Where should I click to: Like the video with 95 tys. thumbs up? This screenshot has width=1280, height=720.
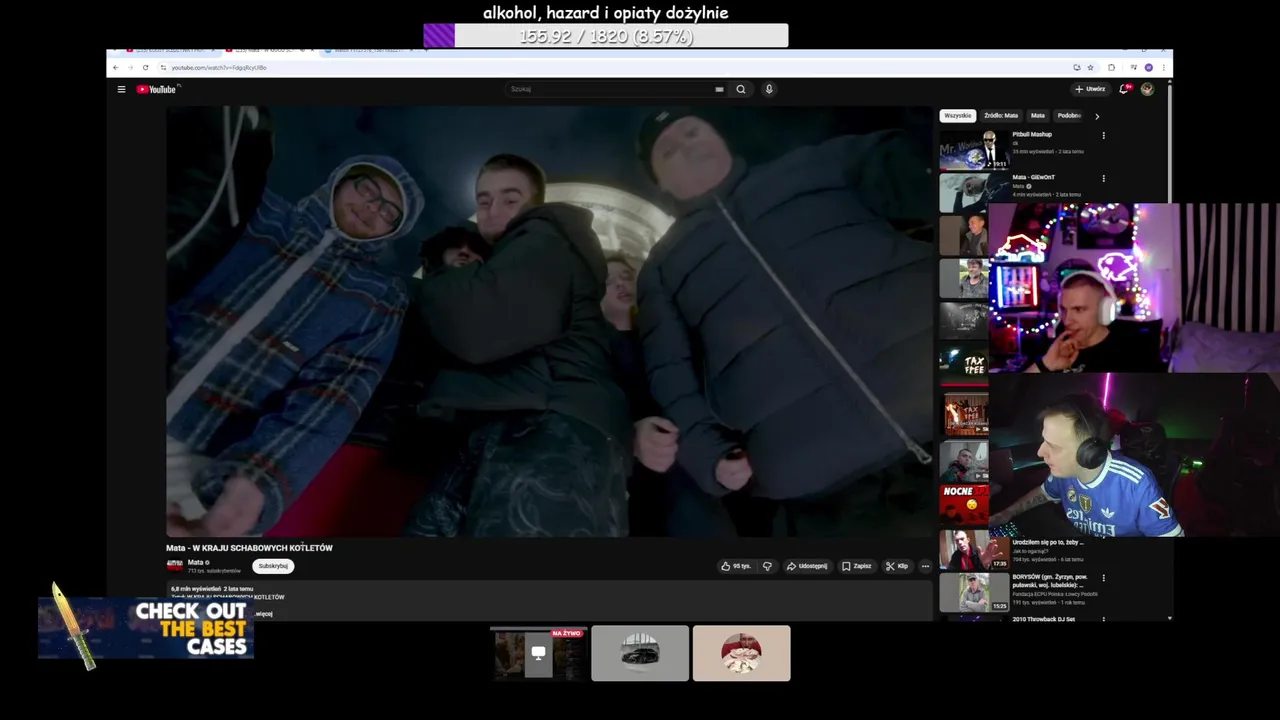tap(736, 566)
